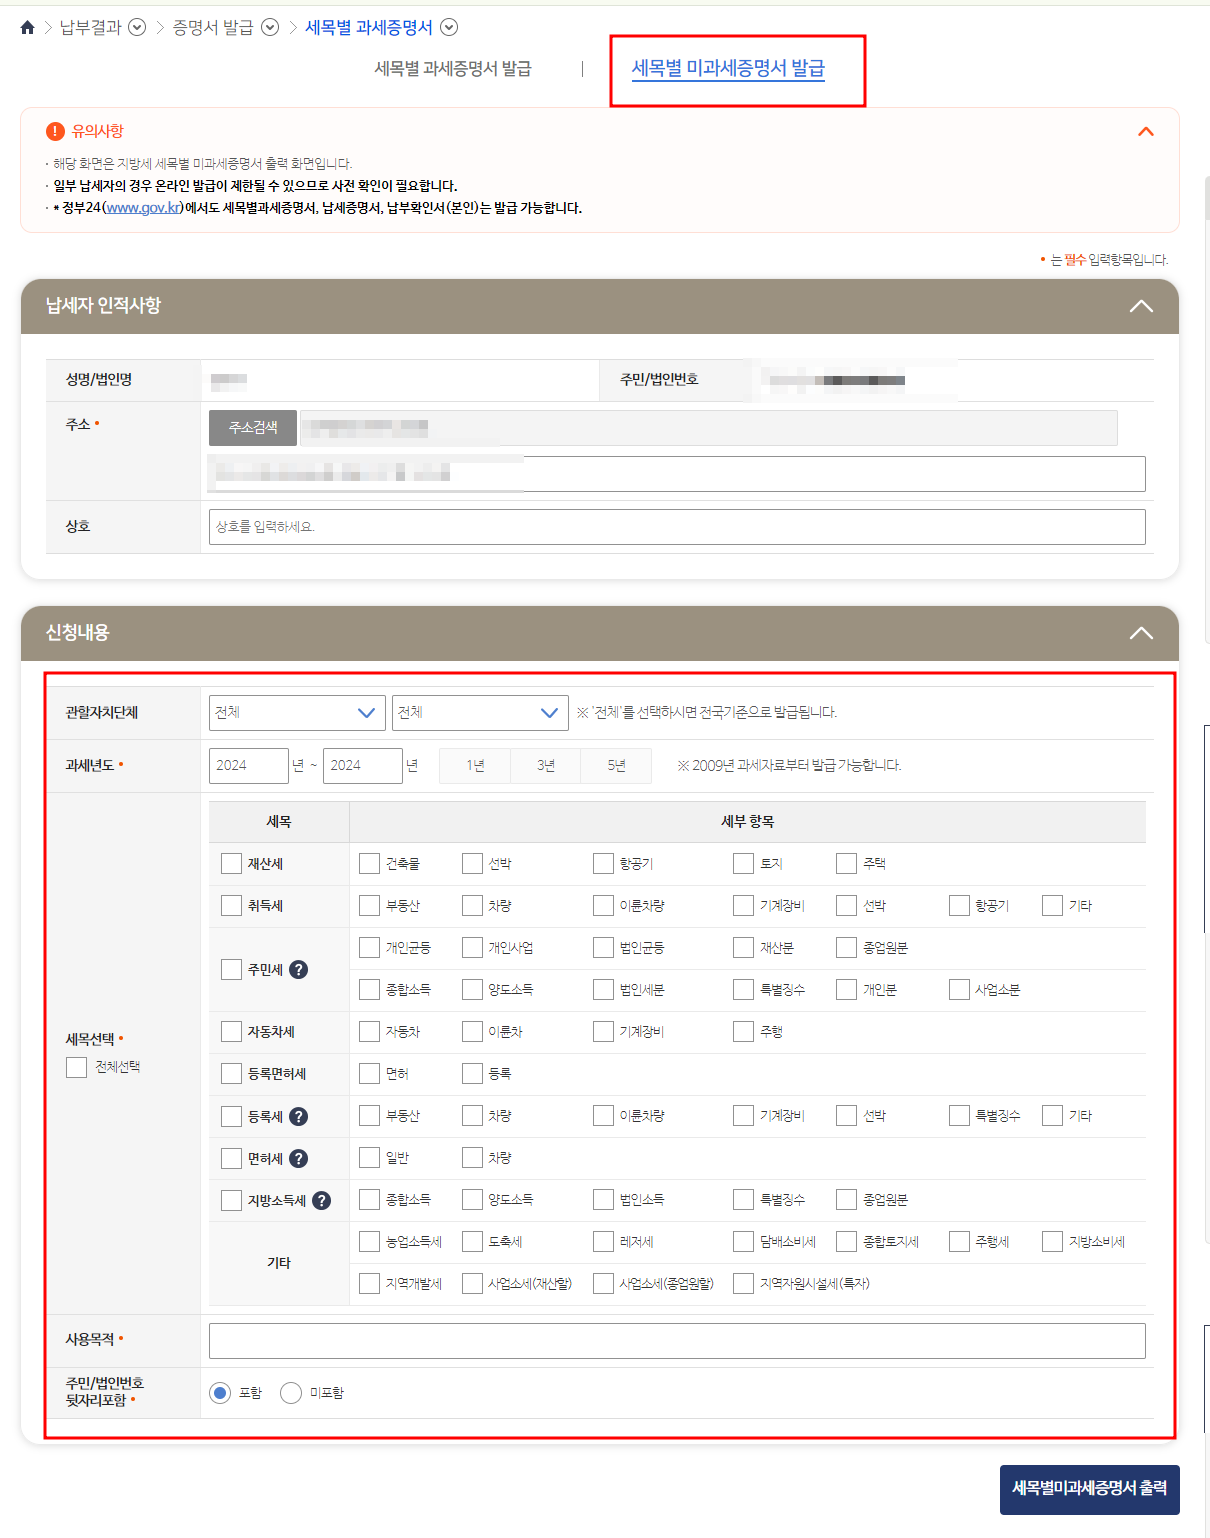Image resolution: width=1210 pixels, height=1538 pixels.
Task: Check the 전체선택 checkbox
Action: (x=76, y=1067)
